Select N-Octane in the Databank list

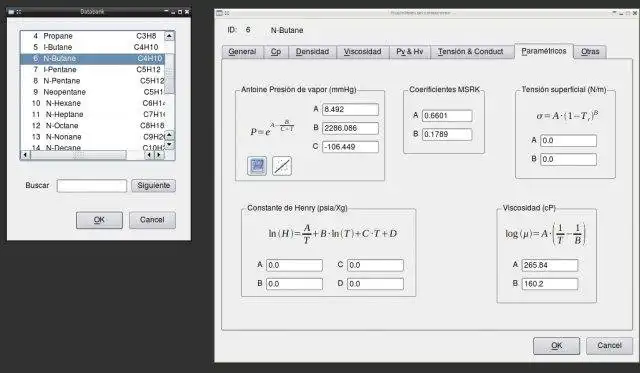[x=93, y=126]
